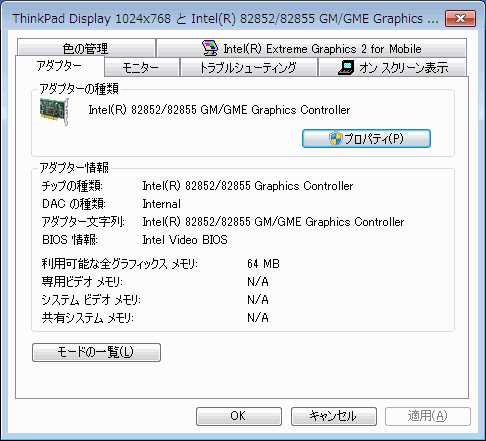Open adapter プロパティ(P) button
This screenshot has width=486, height=441.
[366, 139]
